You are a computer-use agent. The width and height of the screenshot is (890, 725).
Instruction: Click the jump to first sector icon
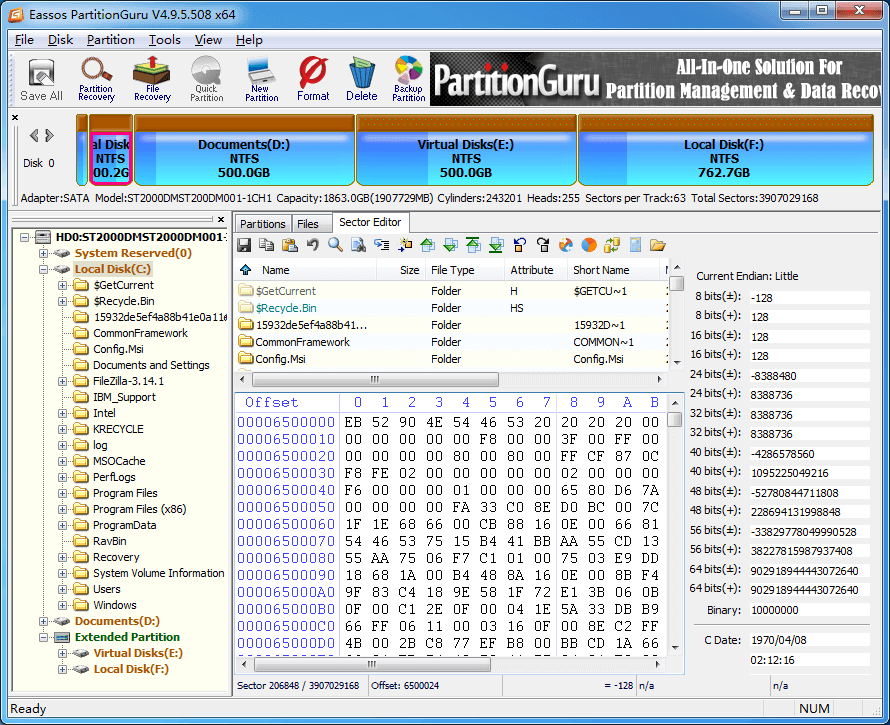pyautogui.click(x=473, y=245)
